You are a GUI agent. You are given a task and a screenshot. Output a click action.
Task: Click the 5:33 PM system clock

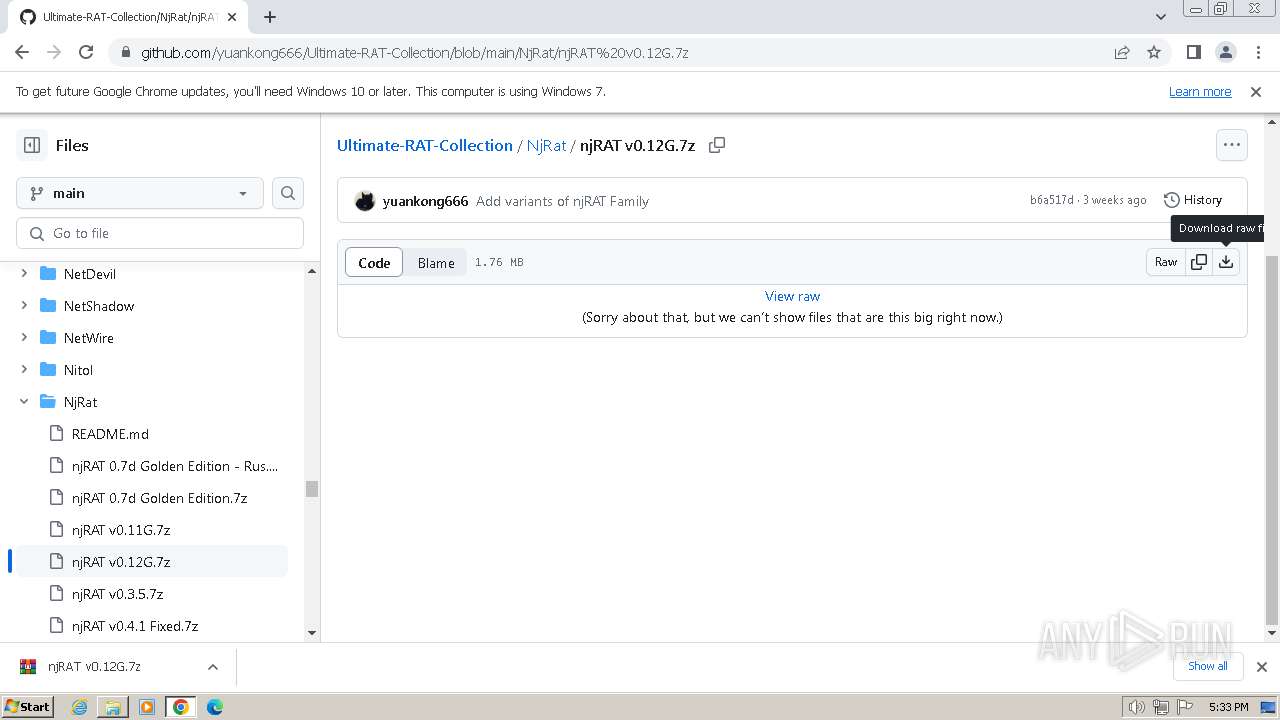pyautogui.click(x=1228, y=707)
